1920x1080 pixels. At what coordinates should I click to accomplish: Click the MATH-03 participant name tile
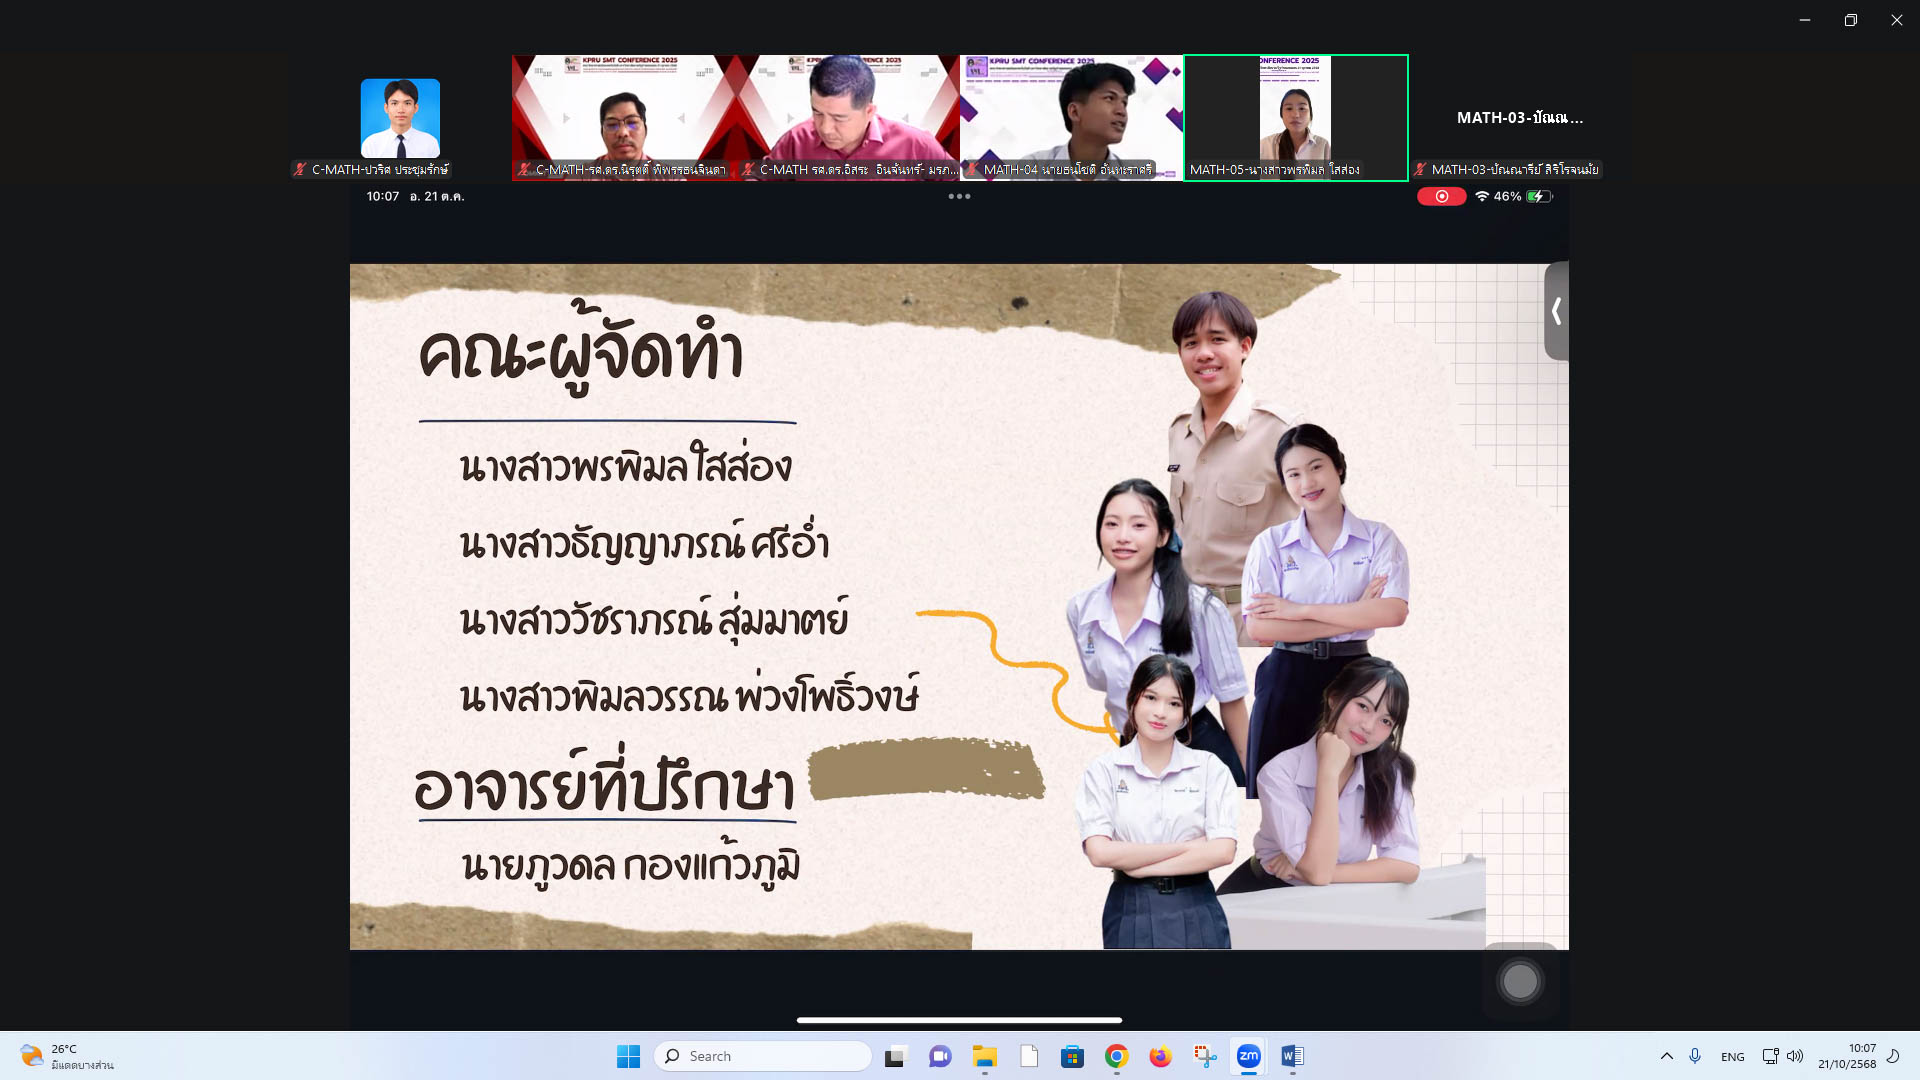tap(1519, 118)
